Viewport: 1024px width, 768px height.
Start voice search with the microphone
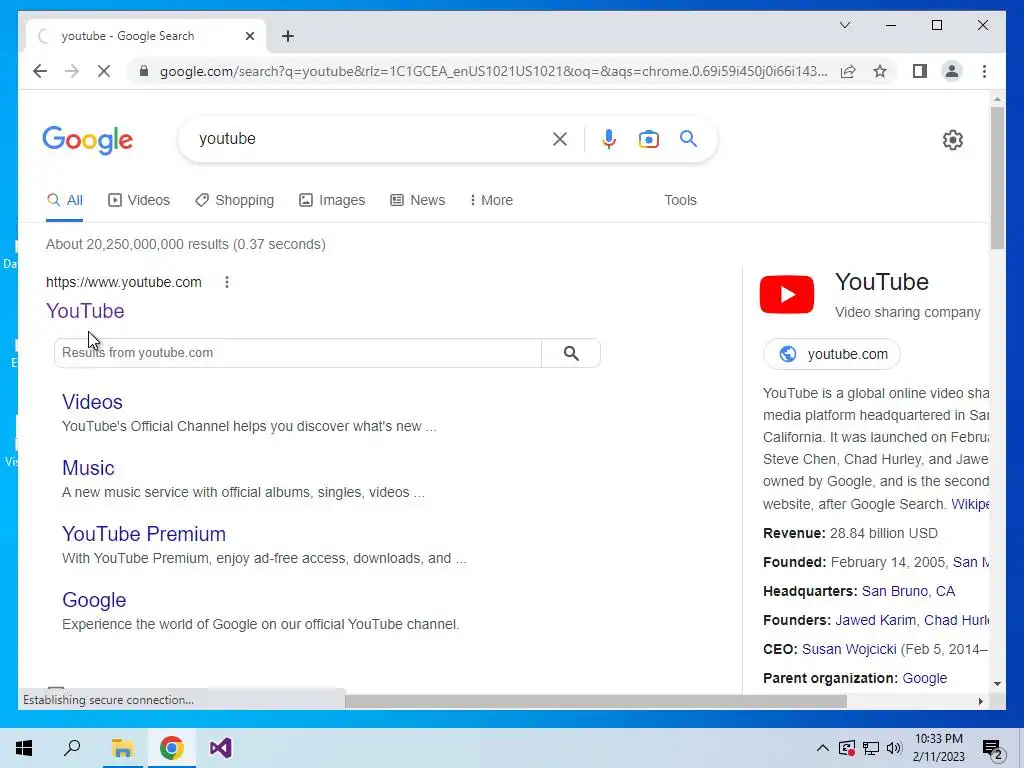(x=609, y=139)
